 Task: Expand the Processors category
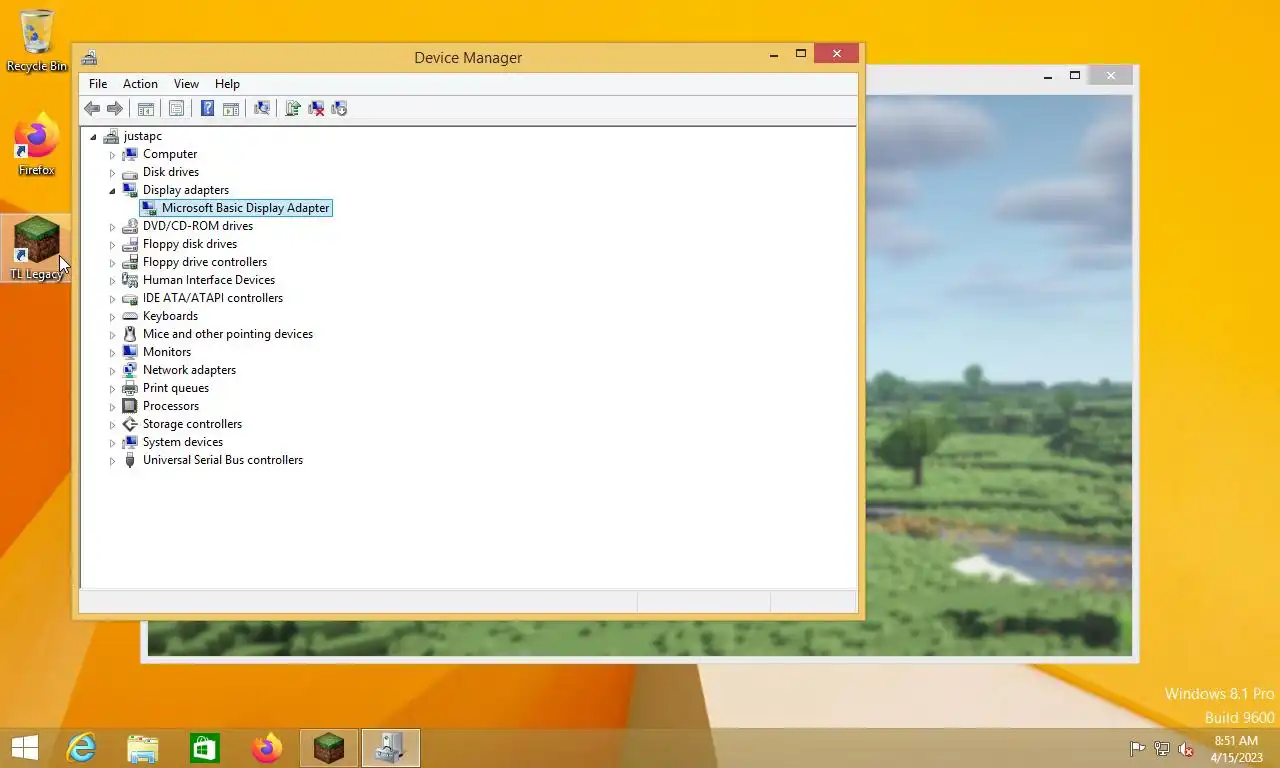coord(112,407)
